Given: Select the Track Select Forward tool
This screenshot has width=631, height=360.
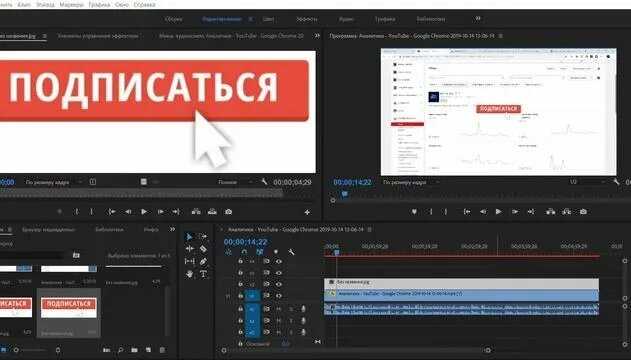Looking at the screenshot, I should tap(203, 237).
